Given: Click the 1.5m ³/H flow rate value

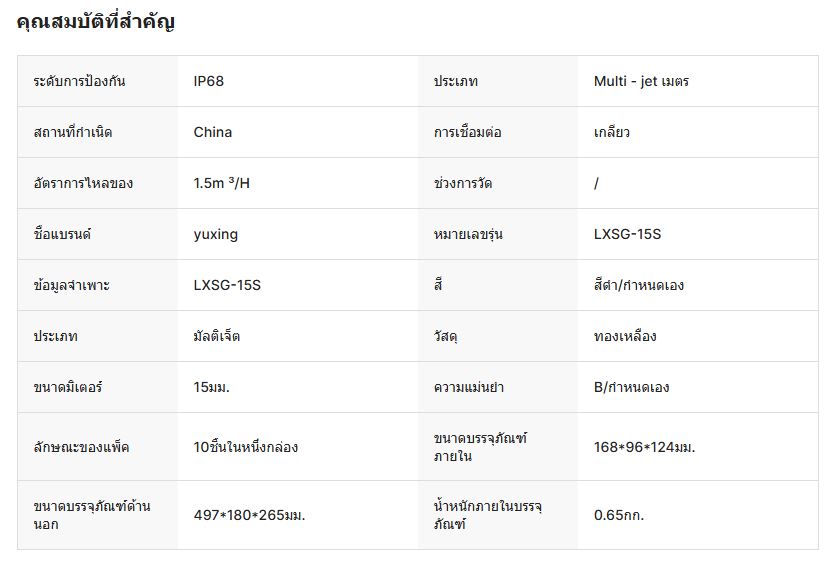Looking at the screenshot, I should (222, 183).
